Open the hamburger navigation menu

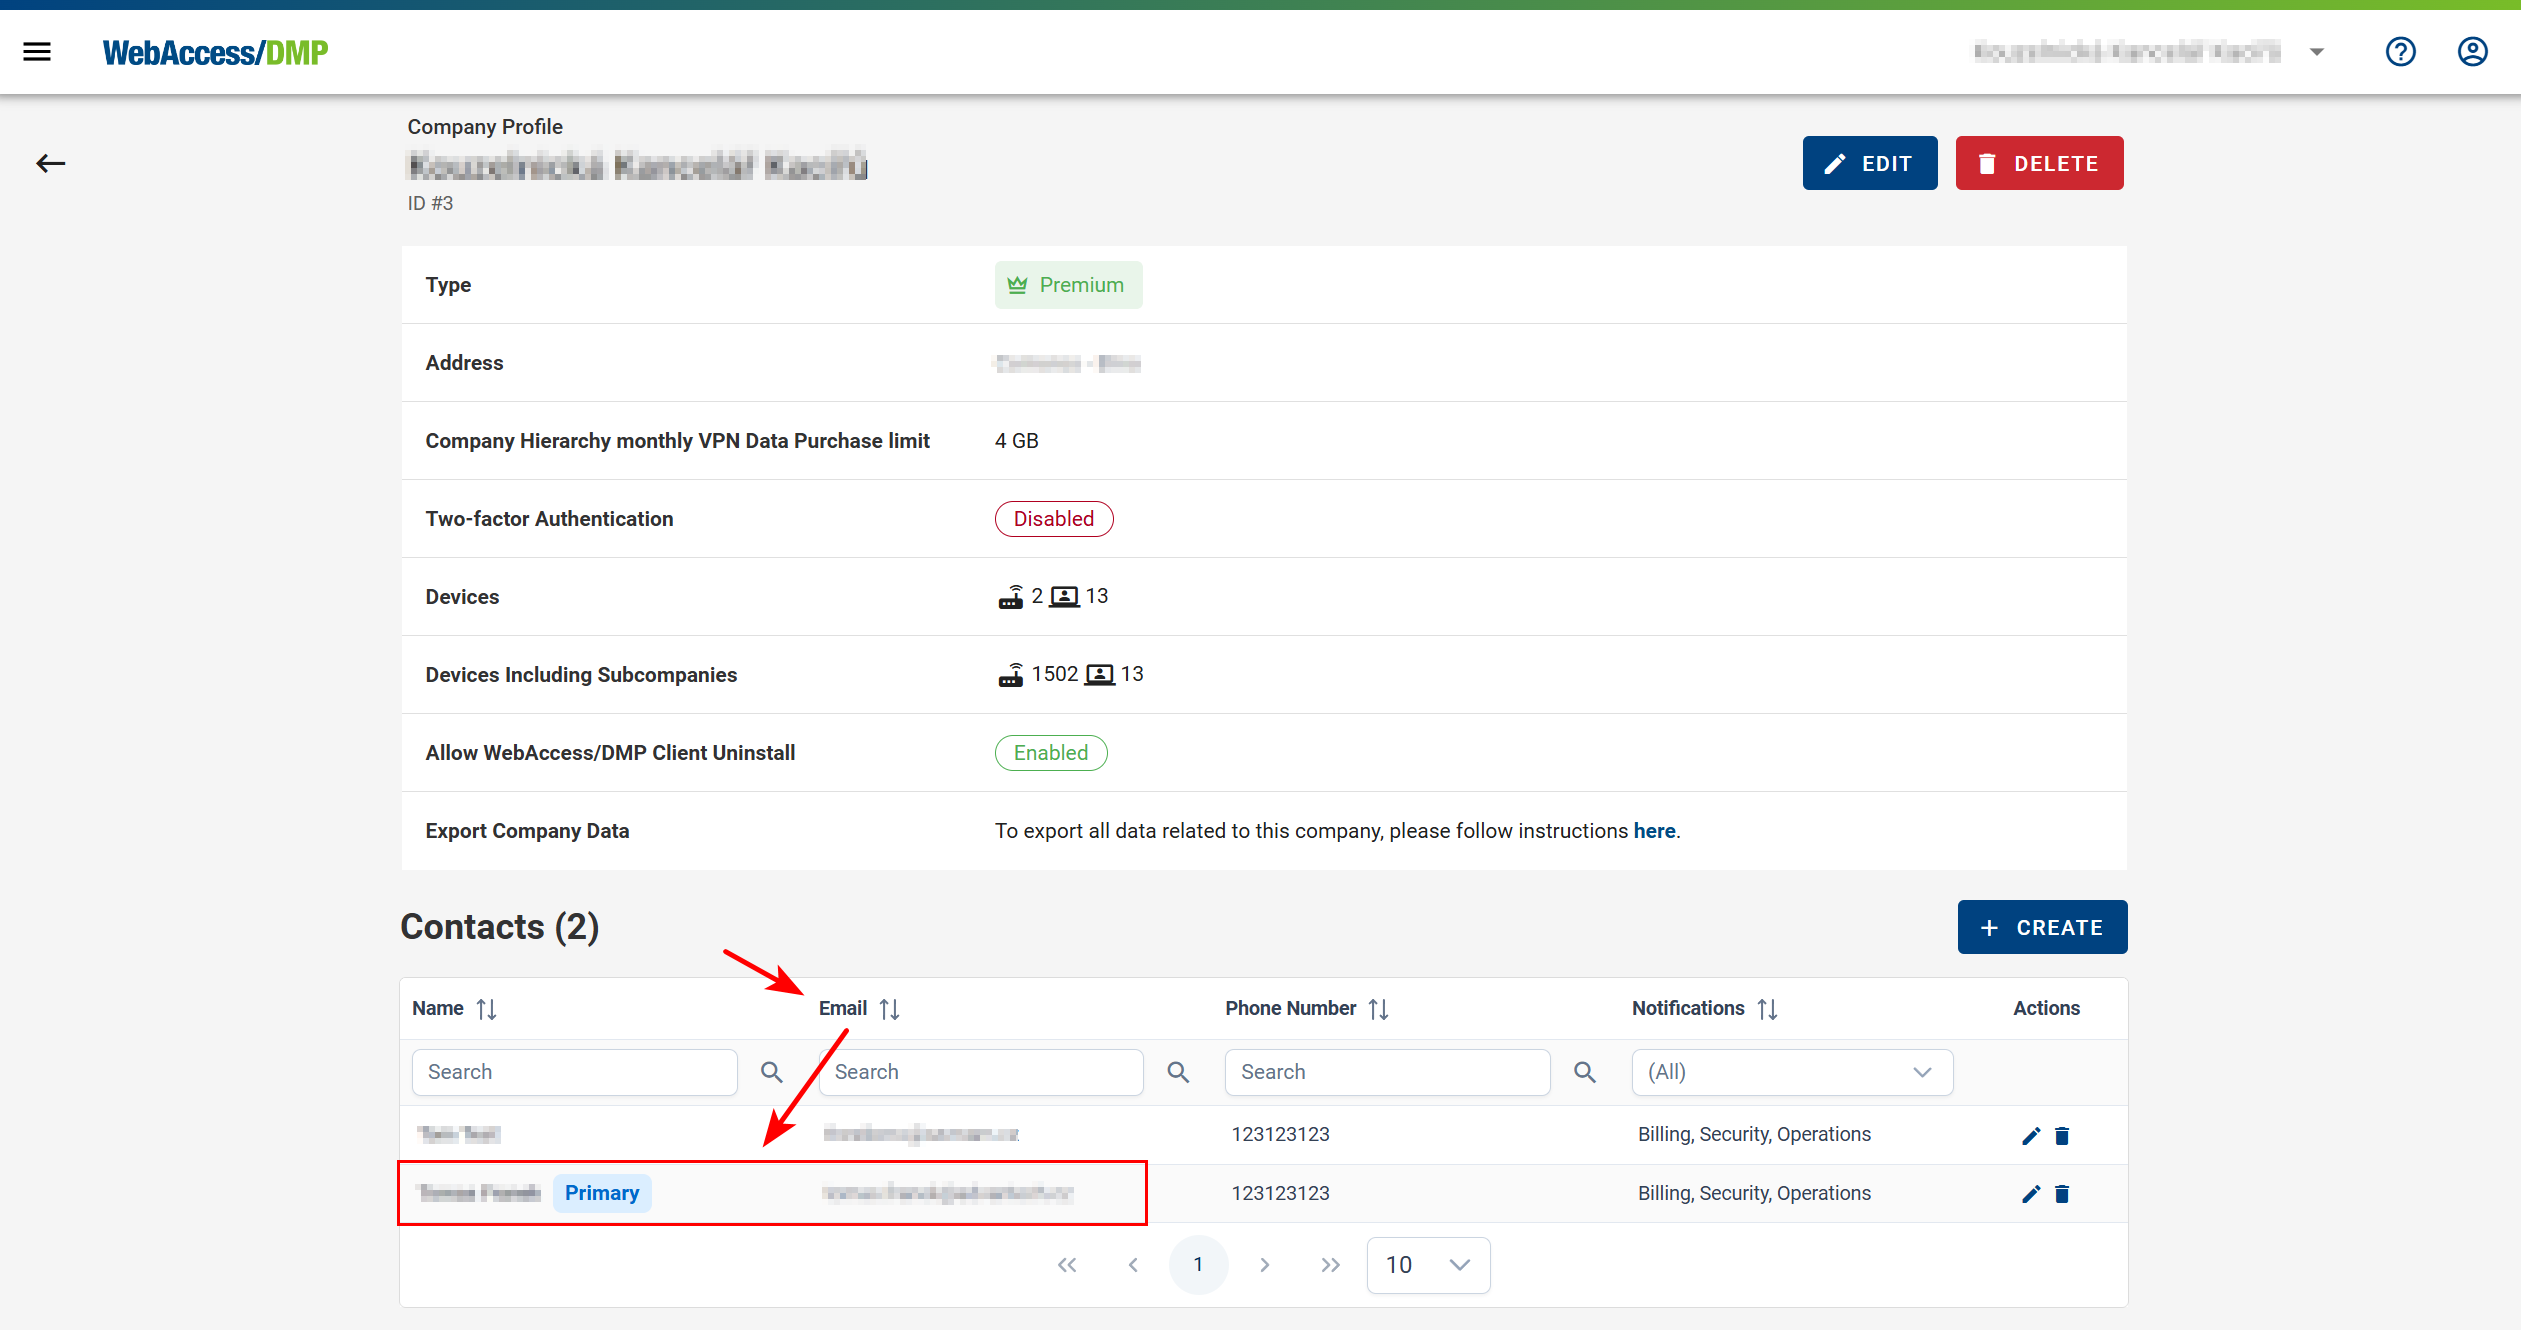click(x=37, y=52)
